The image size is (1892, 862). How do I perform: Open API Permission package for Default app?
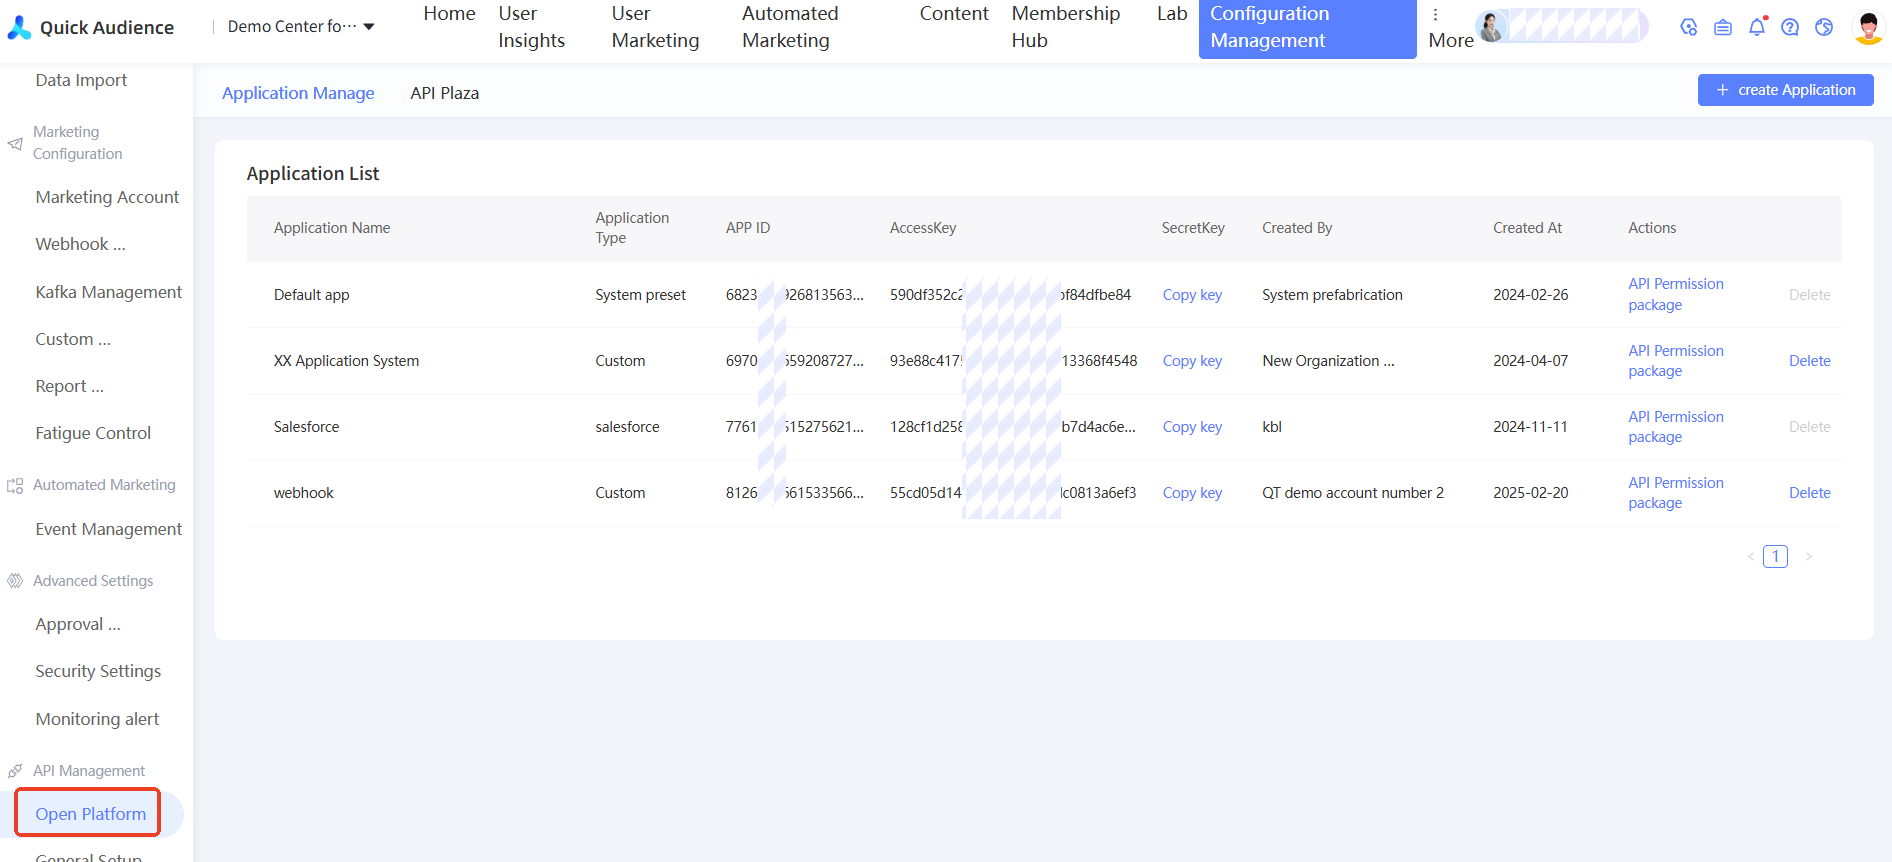[x=1676, y=295]
